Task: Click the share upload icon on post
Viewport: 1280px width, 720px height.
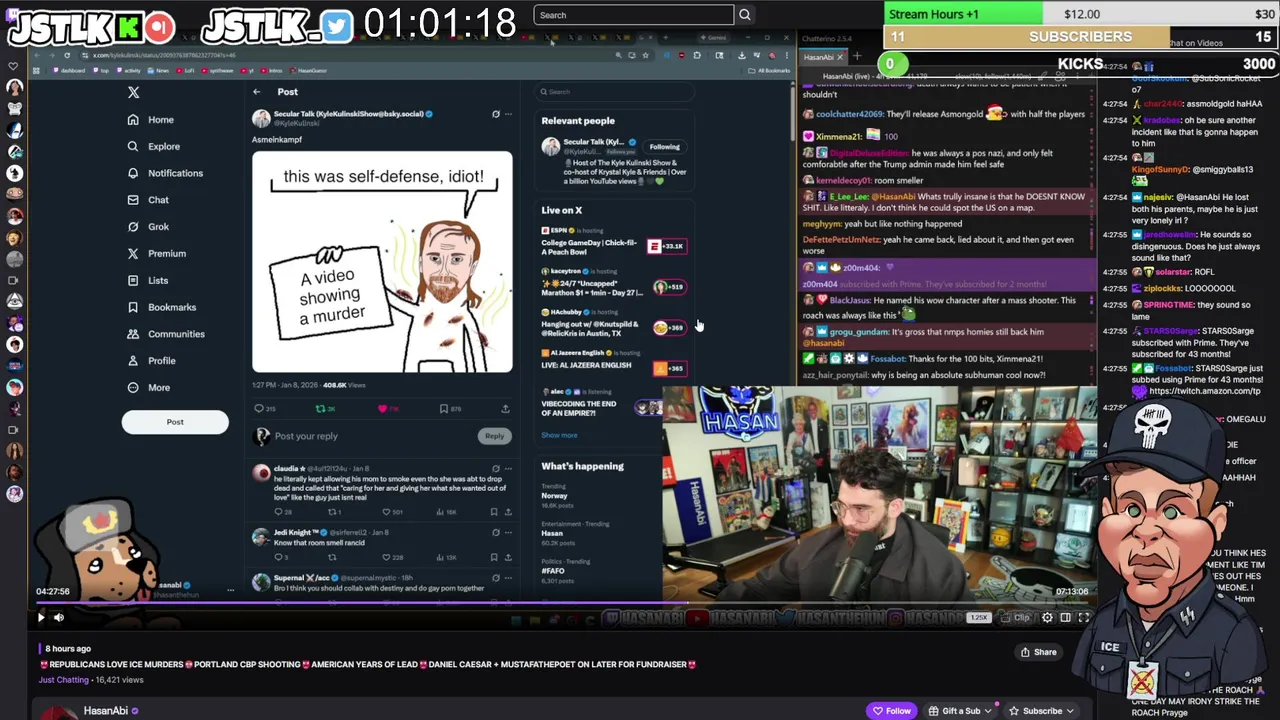Action: tap(505, 409)
